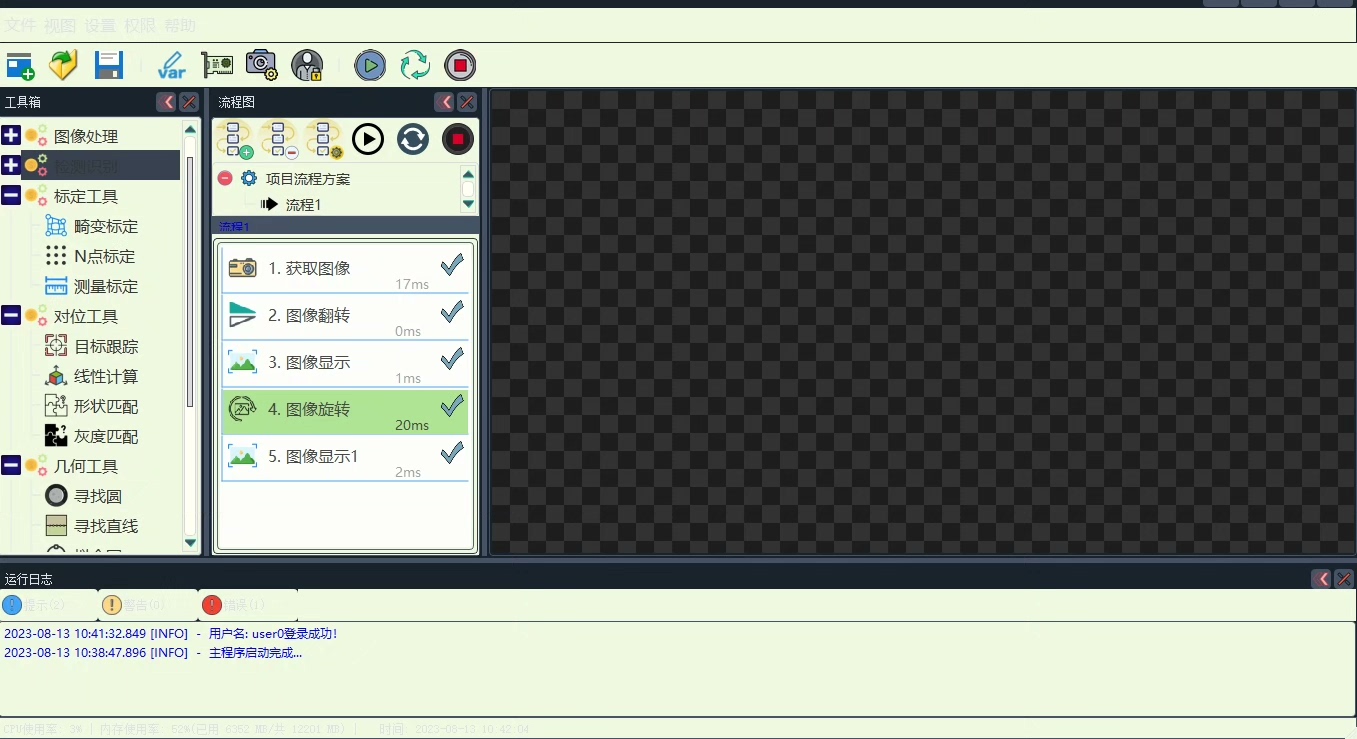The width and height of the screenshot is (1357, 739).
Task: Select the 目标跟踪 tool
Action: (92, 346)
